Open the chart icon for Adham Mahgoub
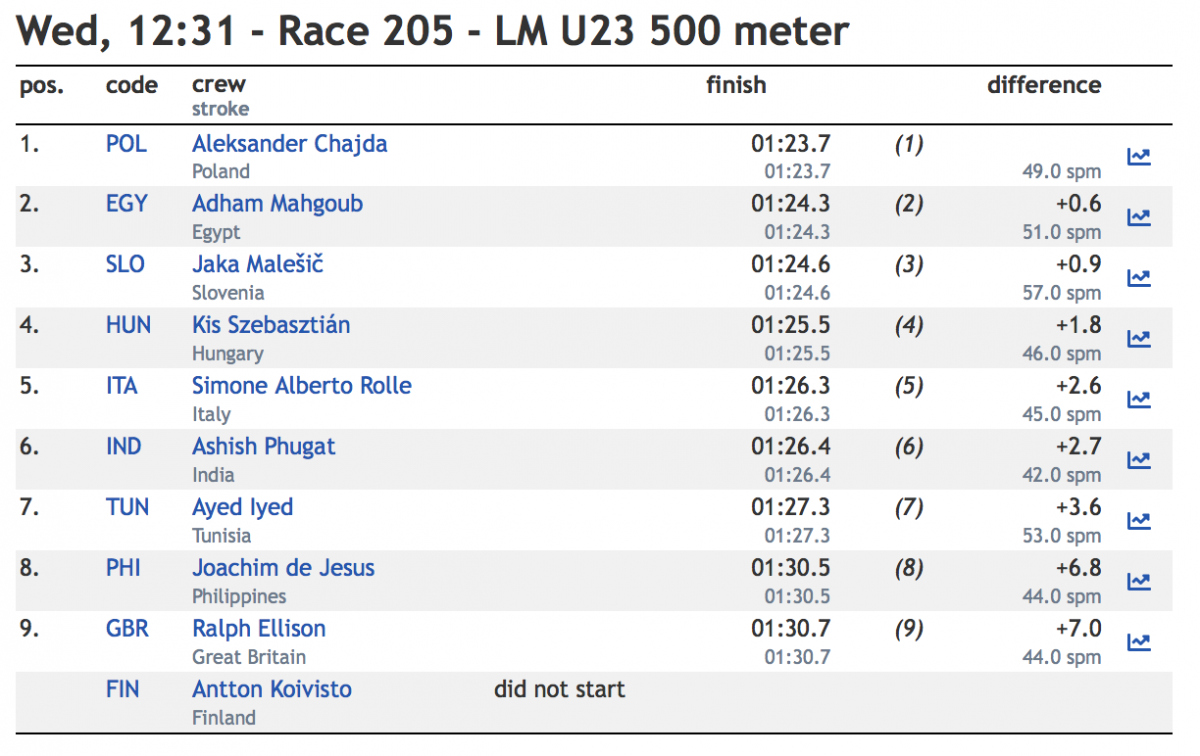The image size is (1200, 756). pyautogui.click(x=1139, y=217)
